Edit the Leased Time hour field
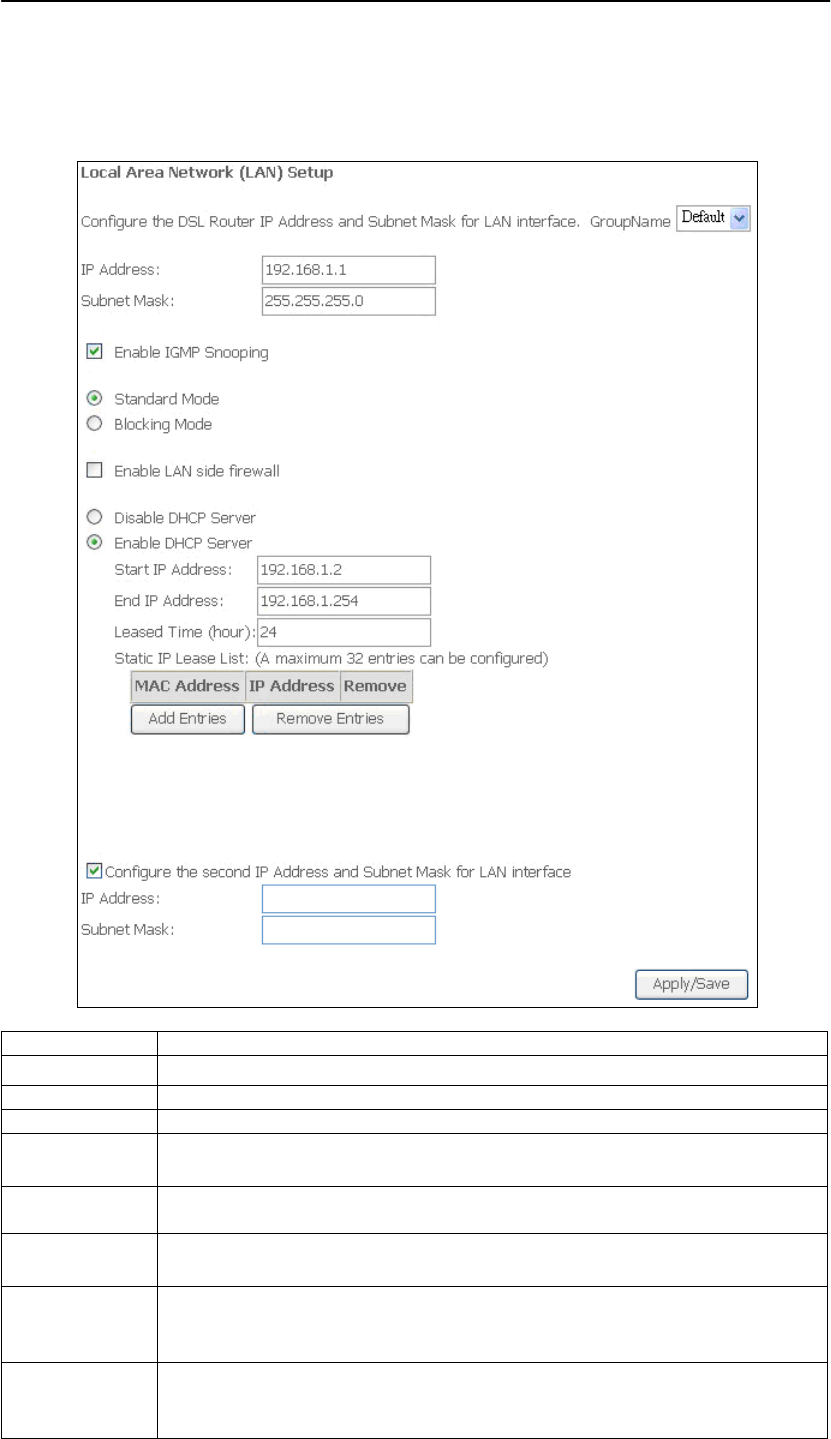Screen dimensions: 831x1439 tap(344, 632)
